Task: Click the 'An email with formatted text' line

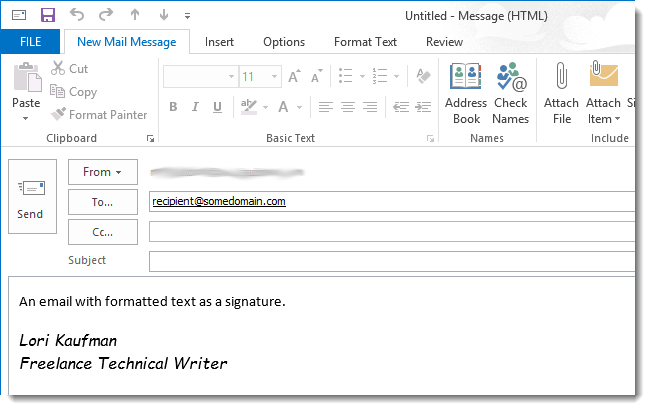Action: click(x=152, y=301)
